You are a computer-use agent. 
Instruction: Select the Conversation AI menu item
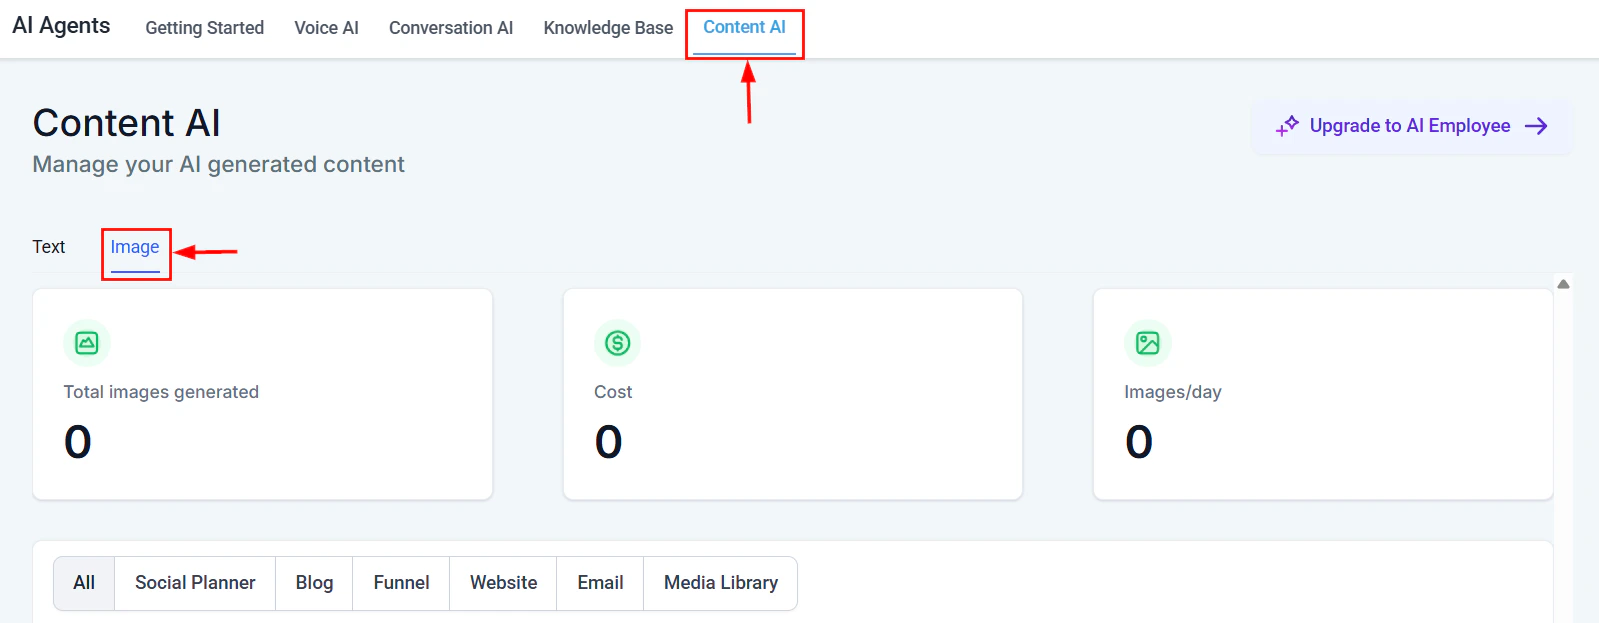451,28
